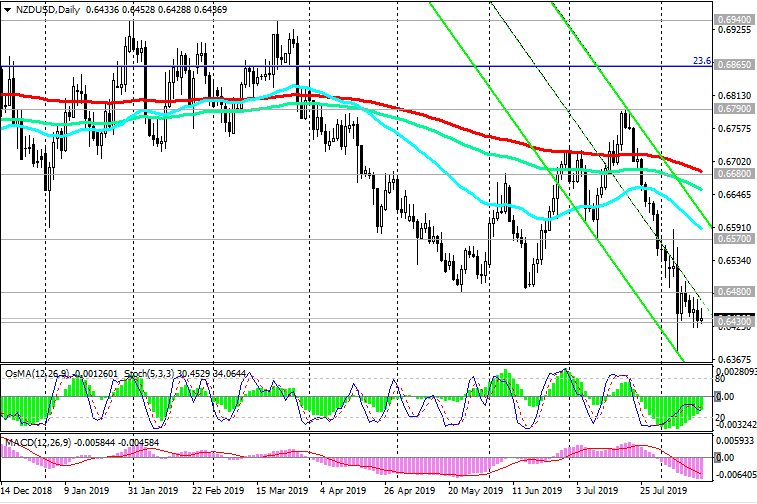This screenshot has height=504, width=757.
Task: Click the 0.63675 price axis value
Action: point(736,359)
